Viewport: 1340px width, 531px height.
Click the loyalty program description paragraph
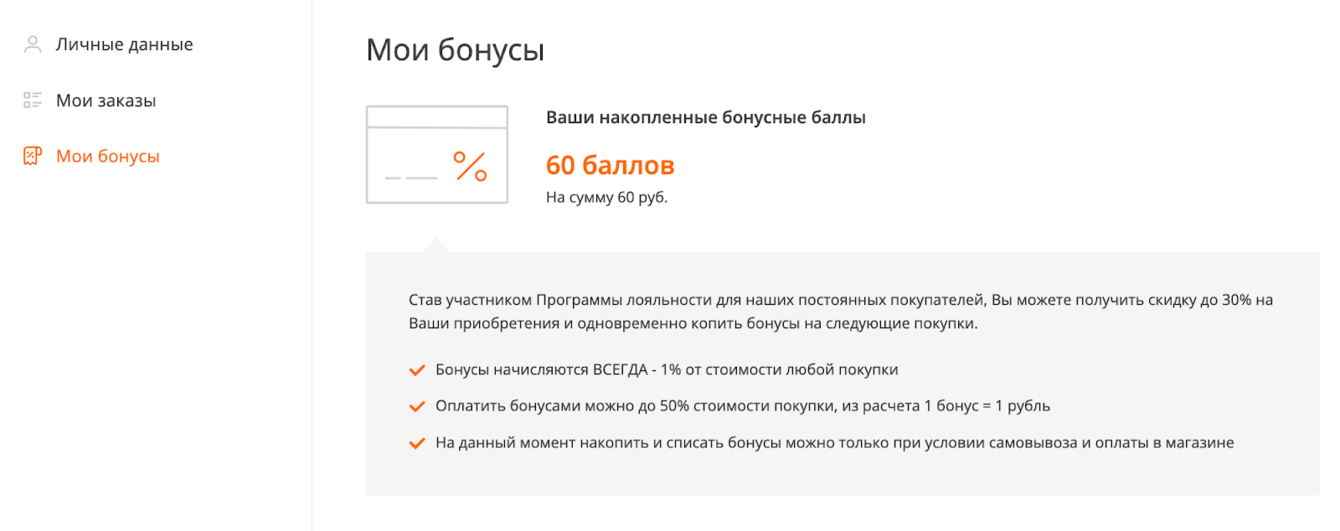click(840, 312)
